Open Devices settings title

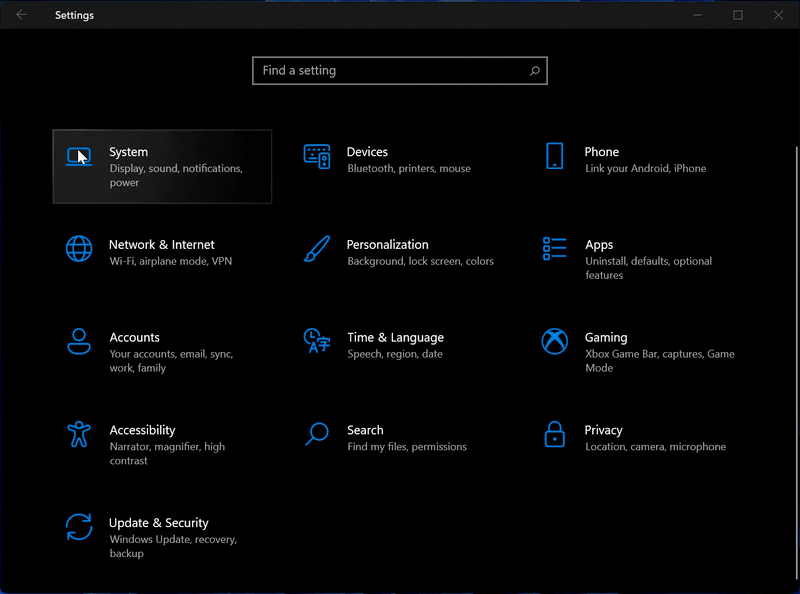367,152
